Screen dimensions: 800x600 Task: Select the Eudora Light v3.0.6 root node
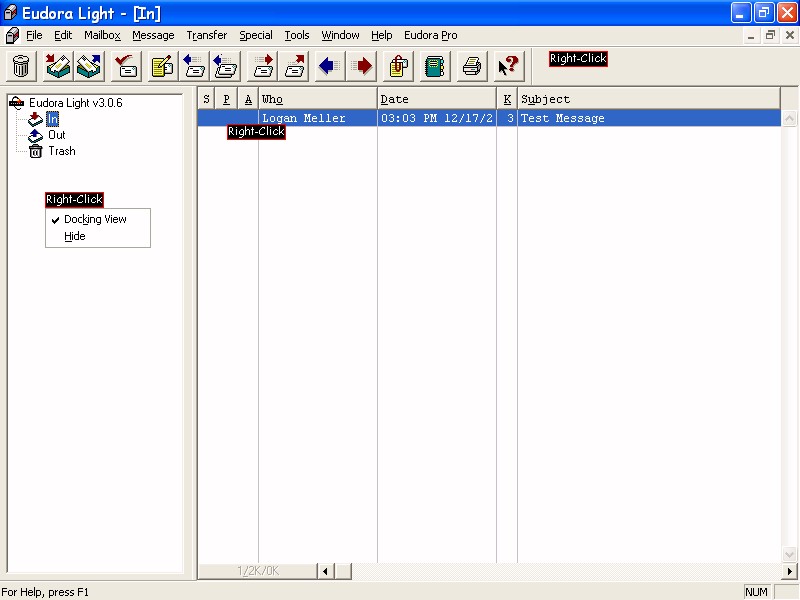point(76,103)
